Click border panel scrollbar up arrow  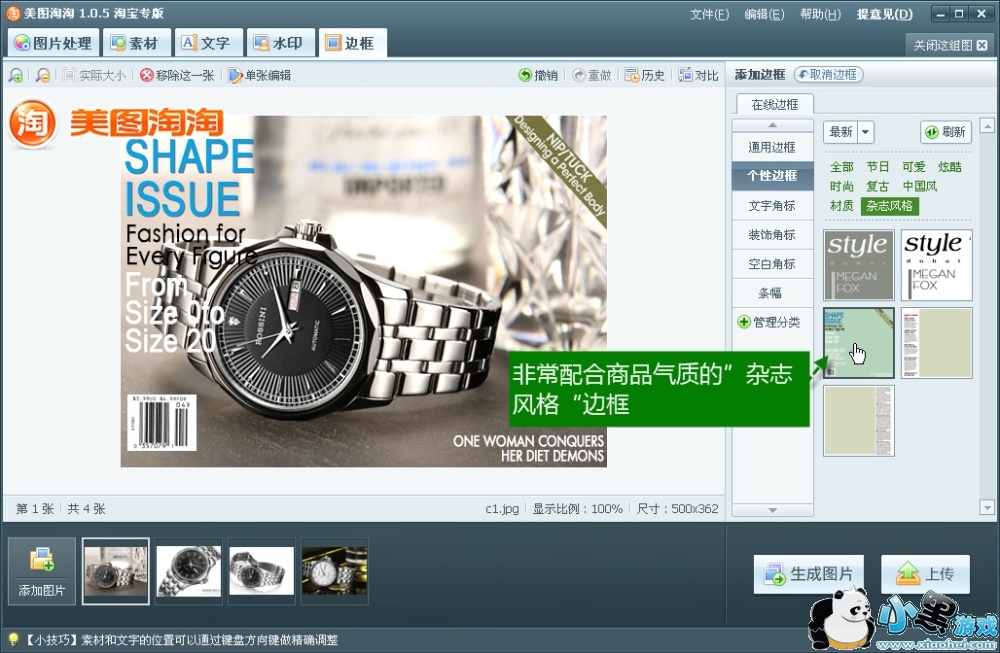point(987,126)
